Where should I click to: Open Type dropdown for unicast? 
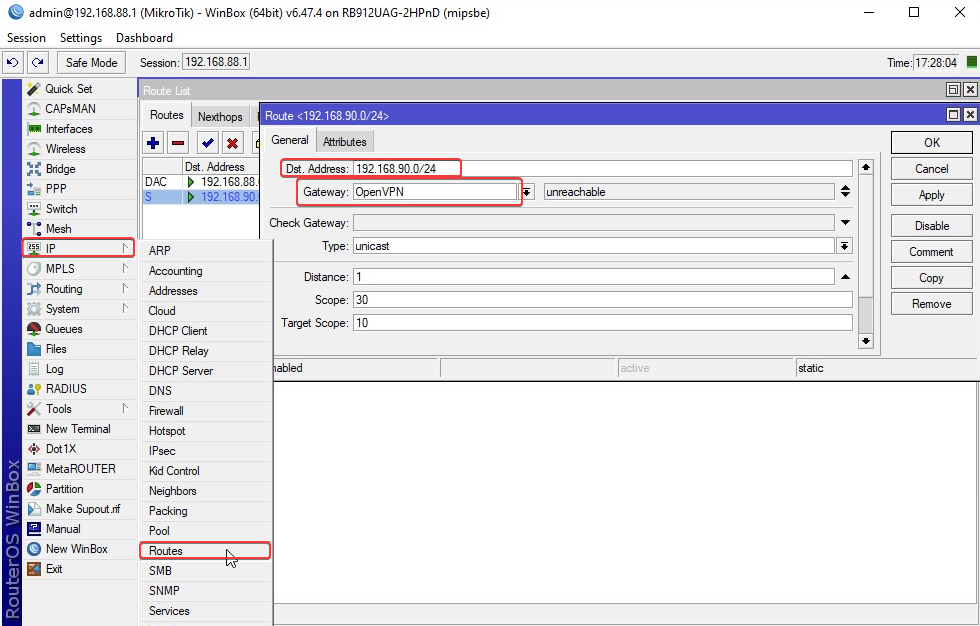click(844, 246)
